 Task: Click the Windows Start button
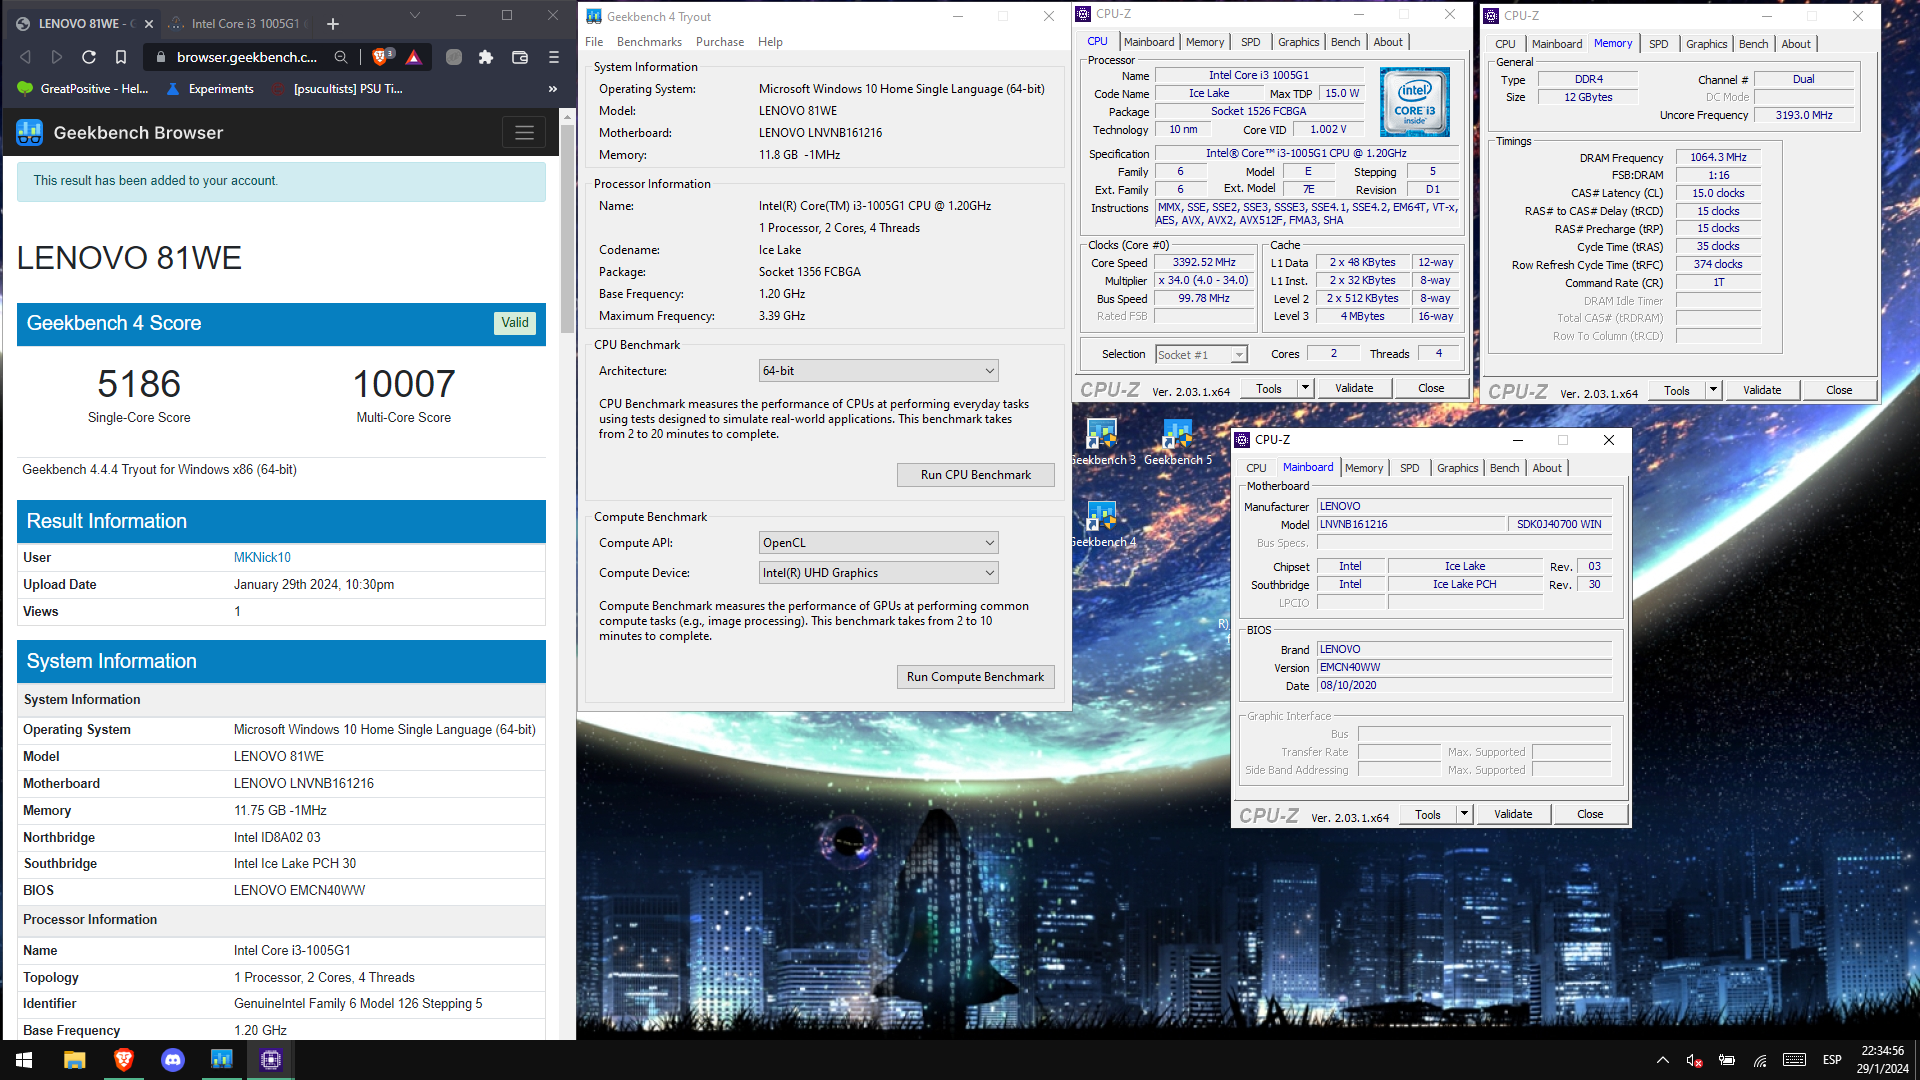24,1060
